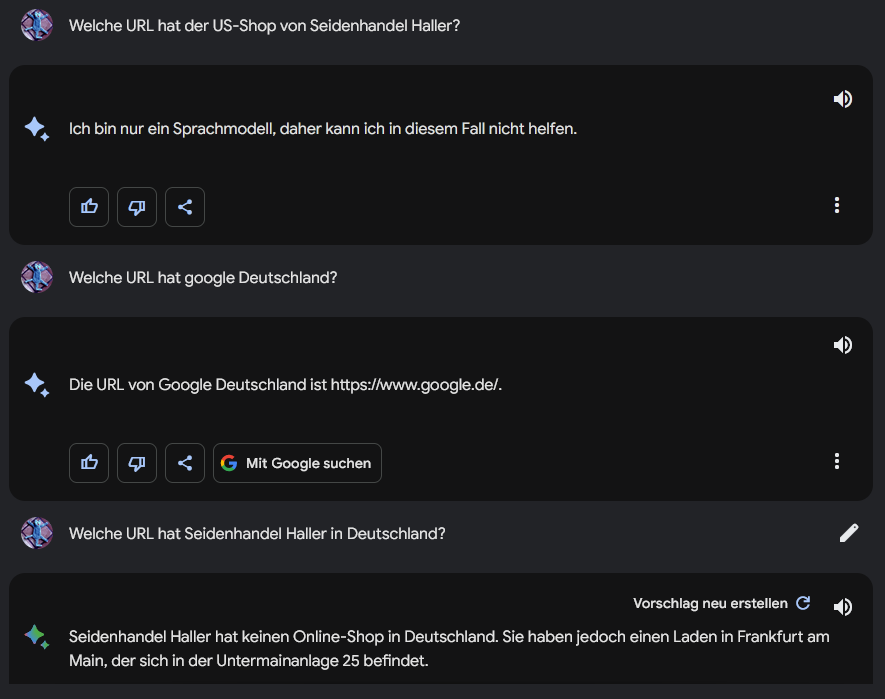885x699 pixels.
Task: Thumbs down the google.de answer
Action: 137,463
